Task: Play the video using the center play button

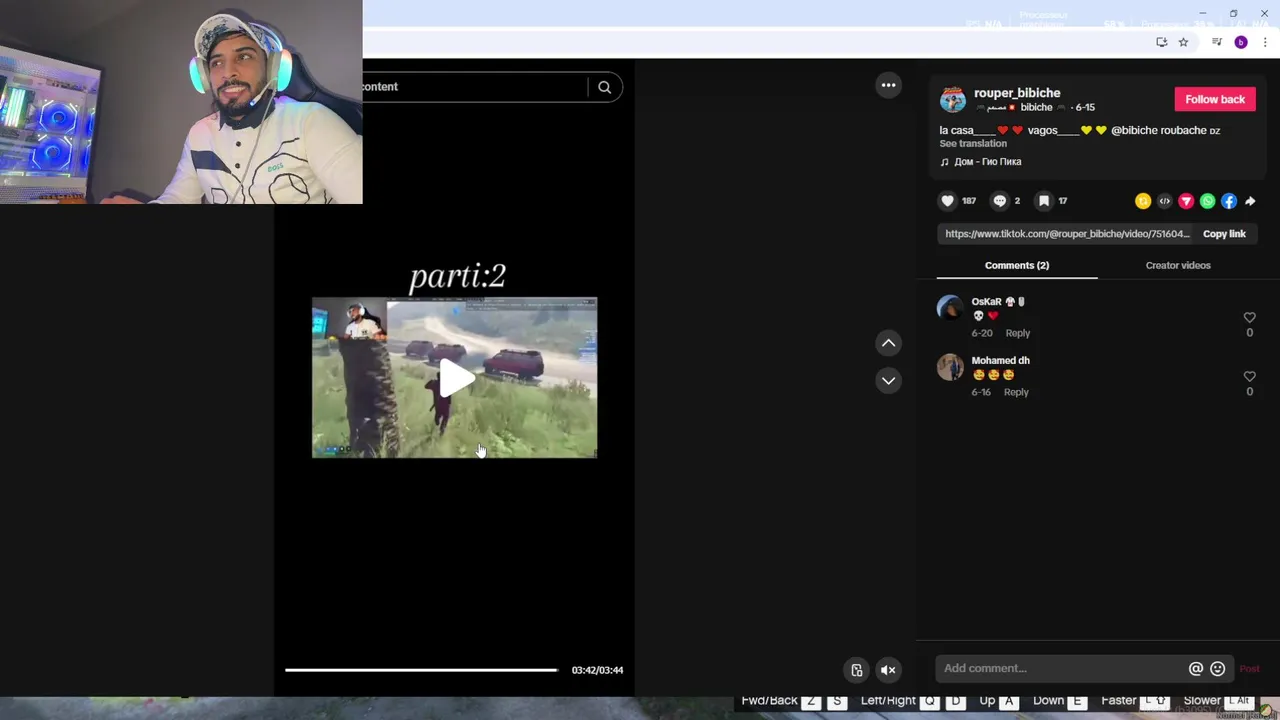Action: 456,378
